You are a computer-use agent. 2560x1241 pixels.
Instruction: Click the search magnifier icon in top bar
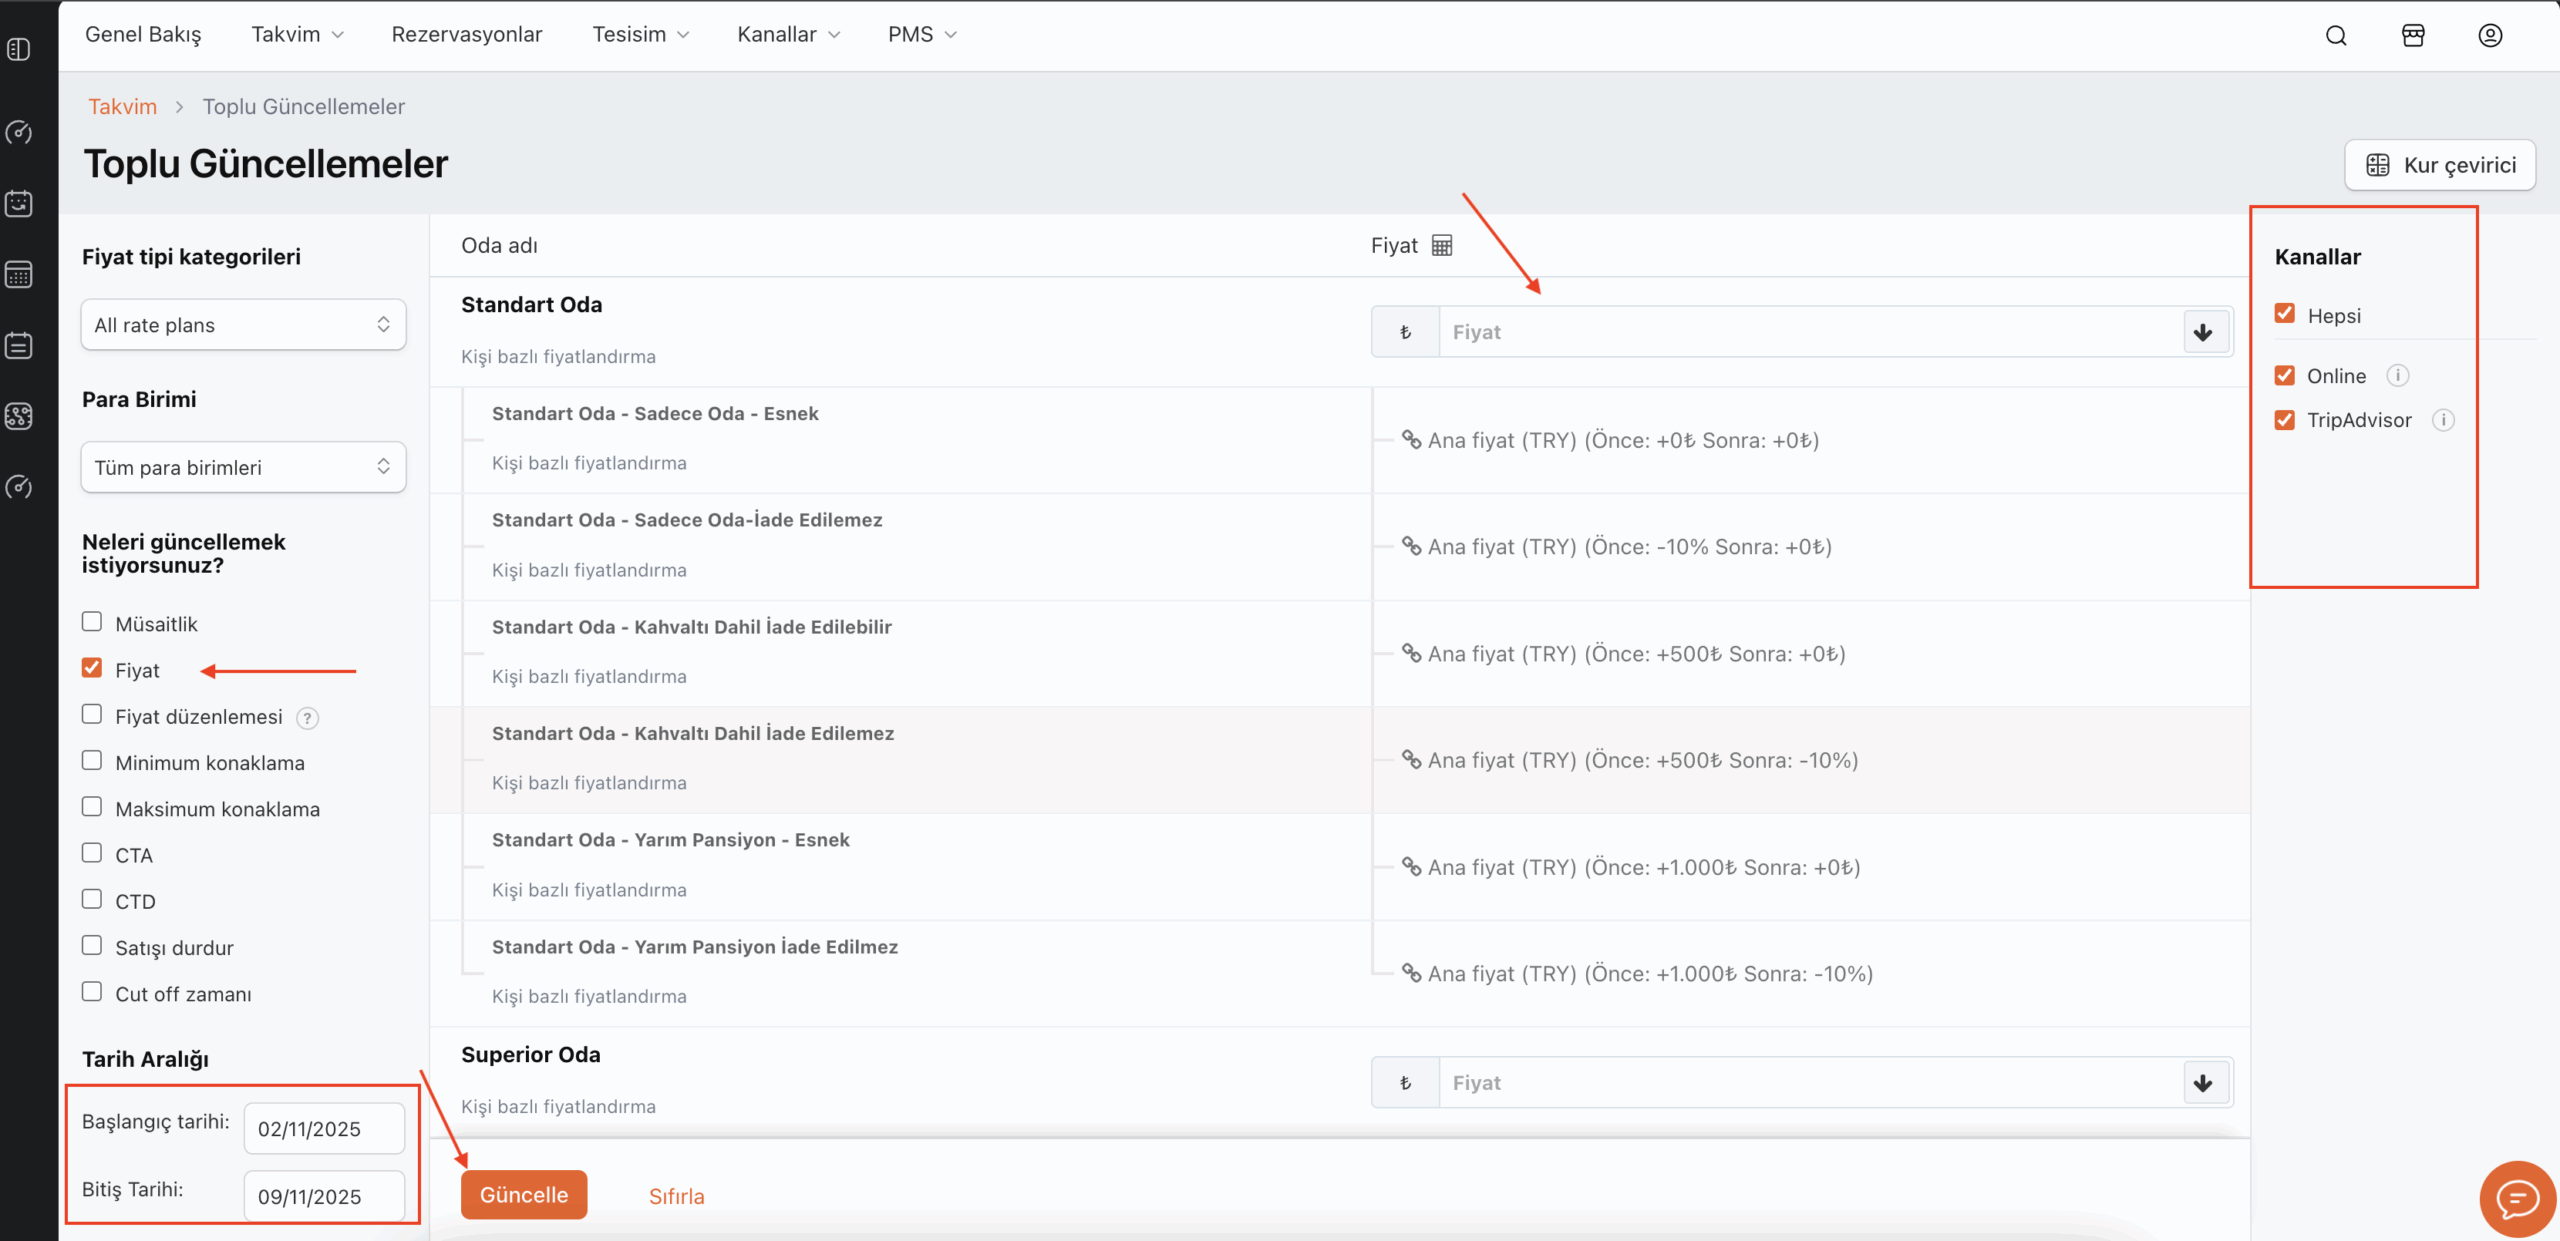tap(2336, 36)
